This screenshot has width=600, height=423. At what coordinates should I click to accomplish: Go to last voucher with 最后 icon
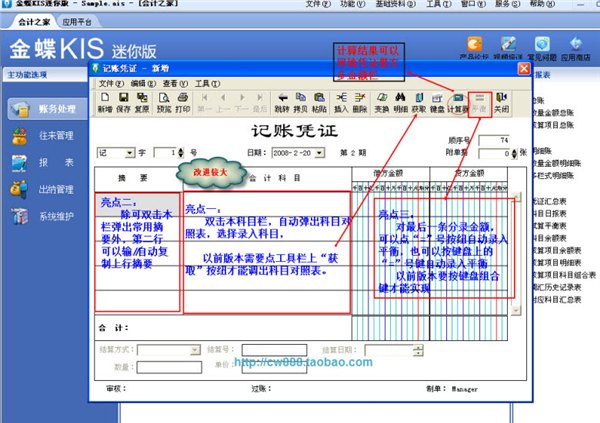pyautogui.click(x=260, y=103)
